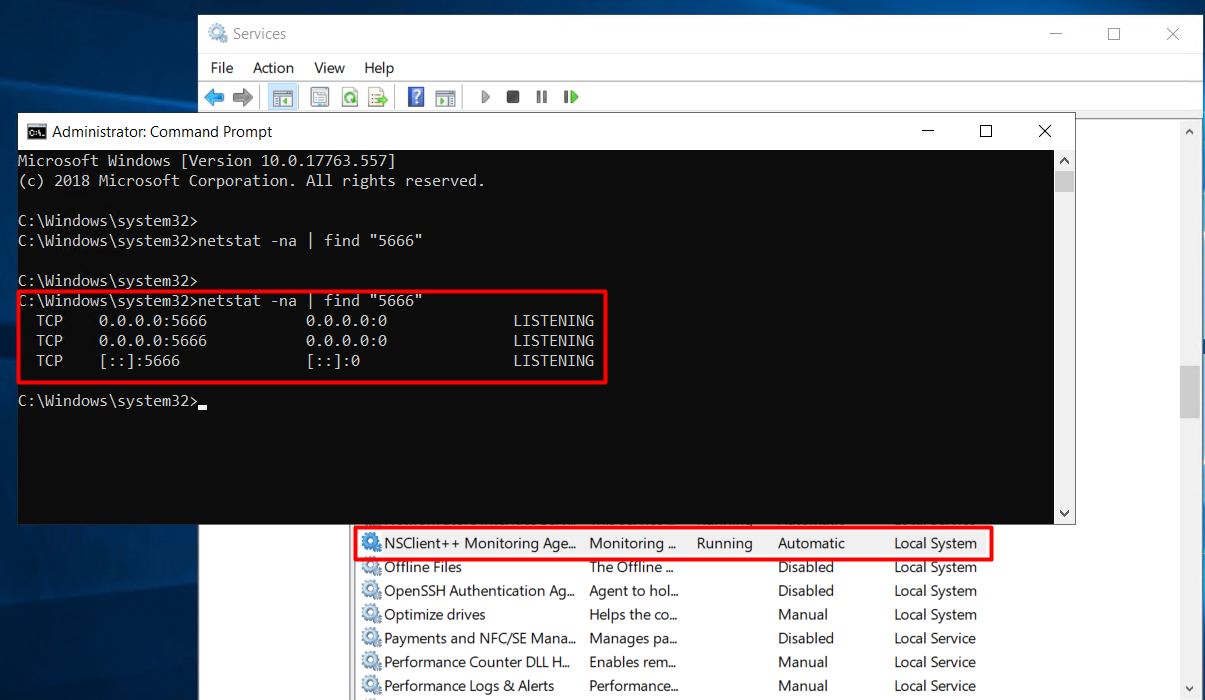Select the Optimize drives service
The width and height of the screenshot is (1205, 700).
point(434,615)
